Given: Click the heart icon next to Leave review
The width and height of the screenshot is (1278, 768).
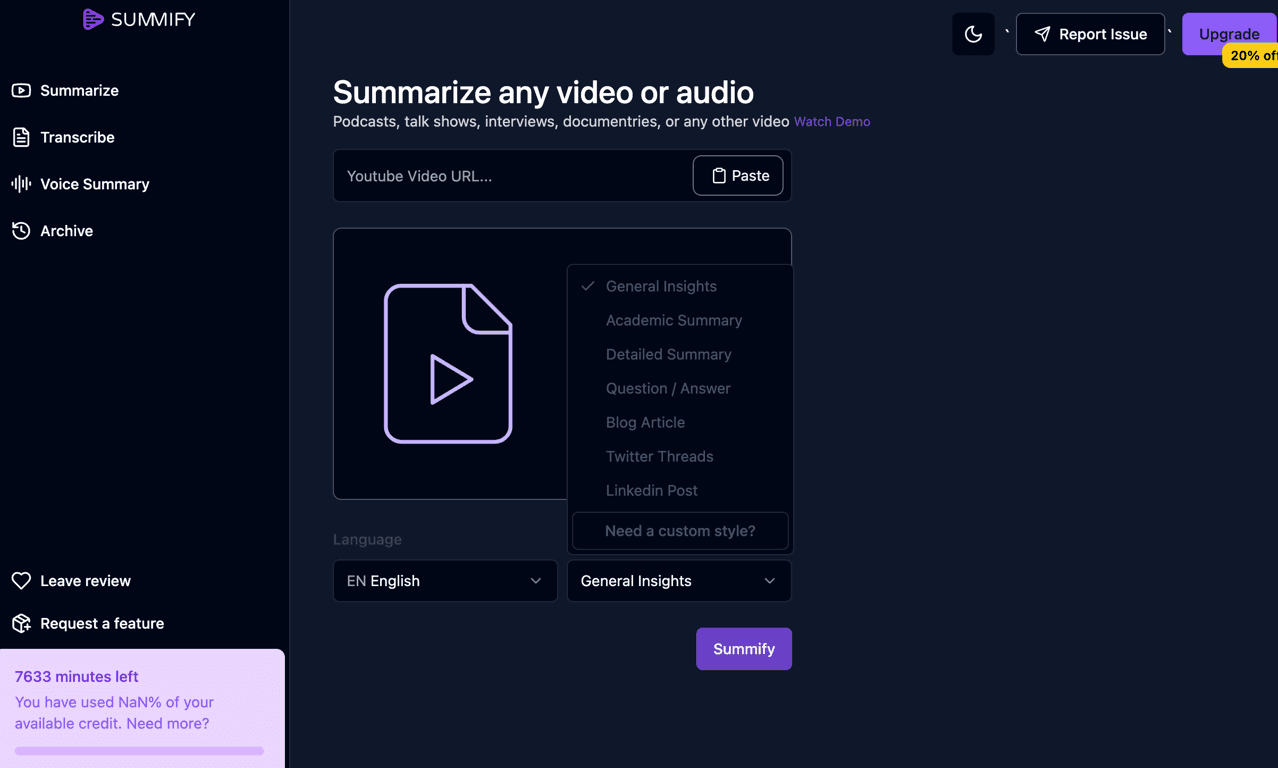Looking at the screenshot, I should [21, 580].
